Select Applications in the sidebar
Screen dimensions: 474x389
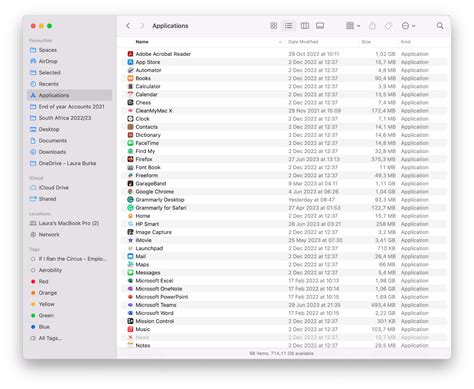[69, 95]
